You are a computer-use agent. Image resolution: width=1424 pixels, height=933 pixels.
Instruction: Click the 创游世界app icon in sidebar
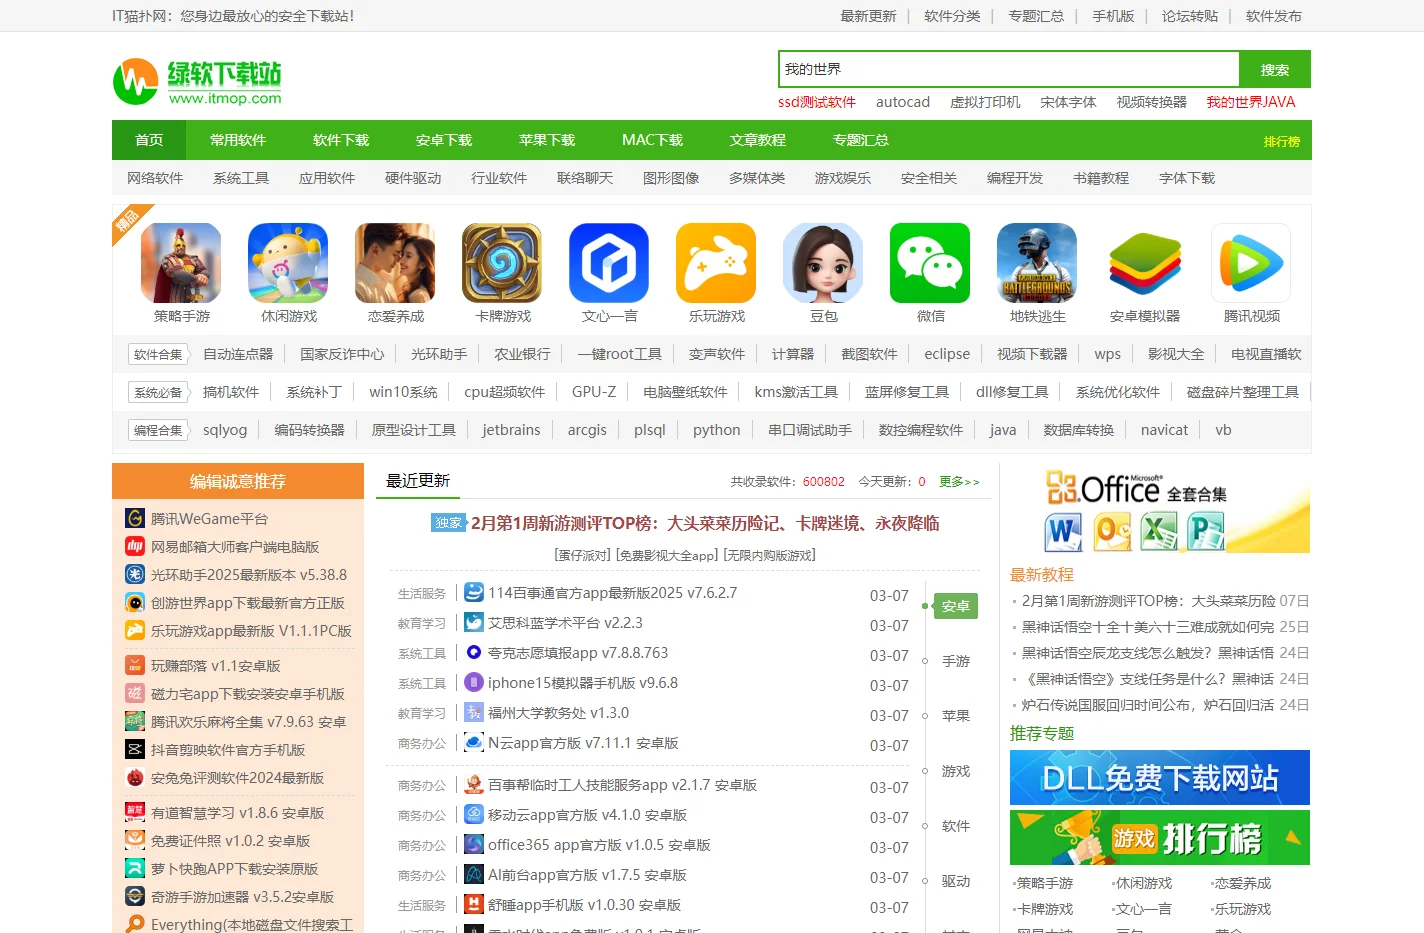(135, 602)
